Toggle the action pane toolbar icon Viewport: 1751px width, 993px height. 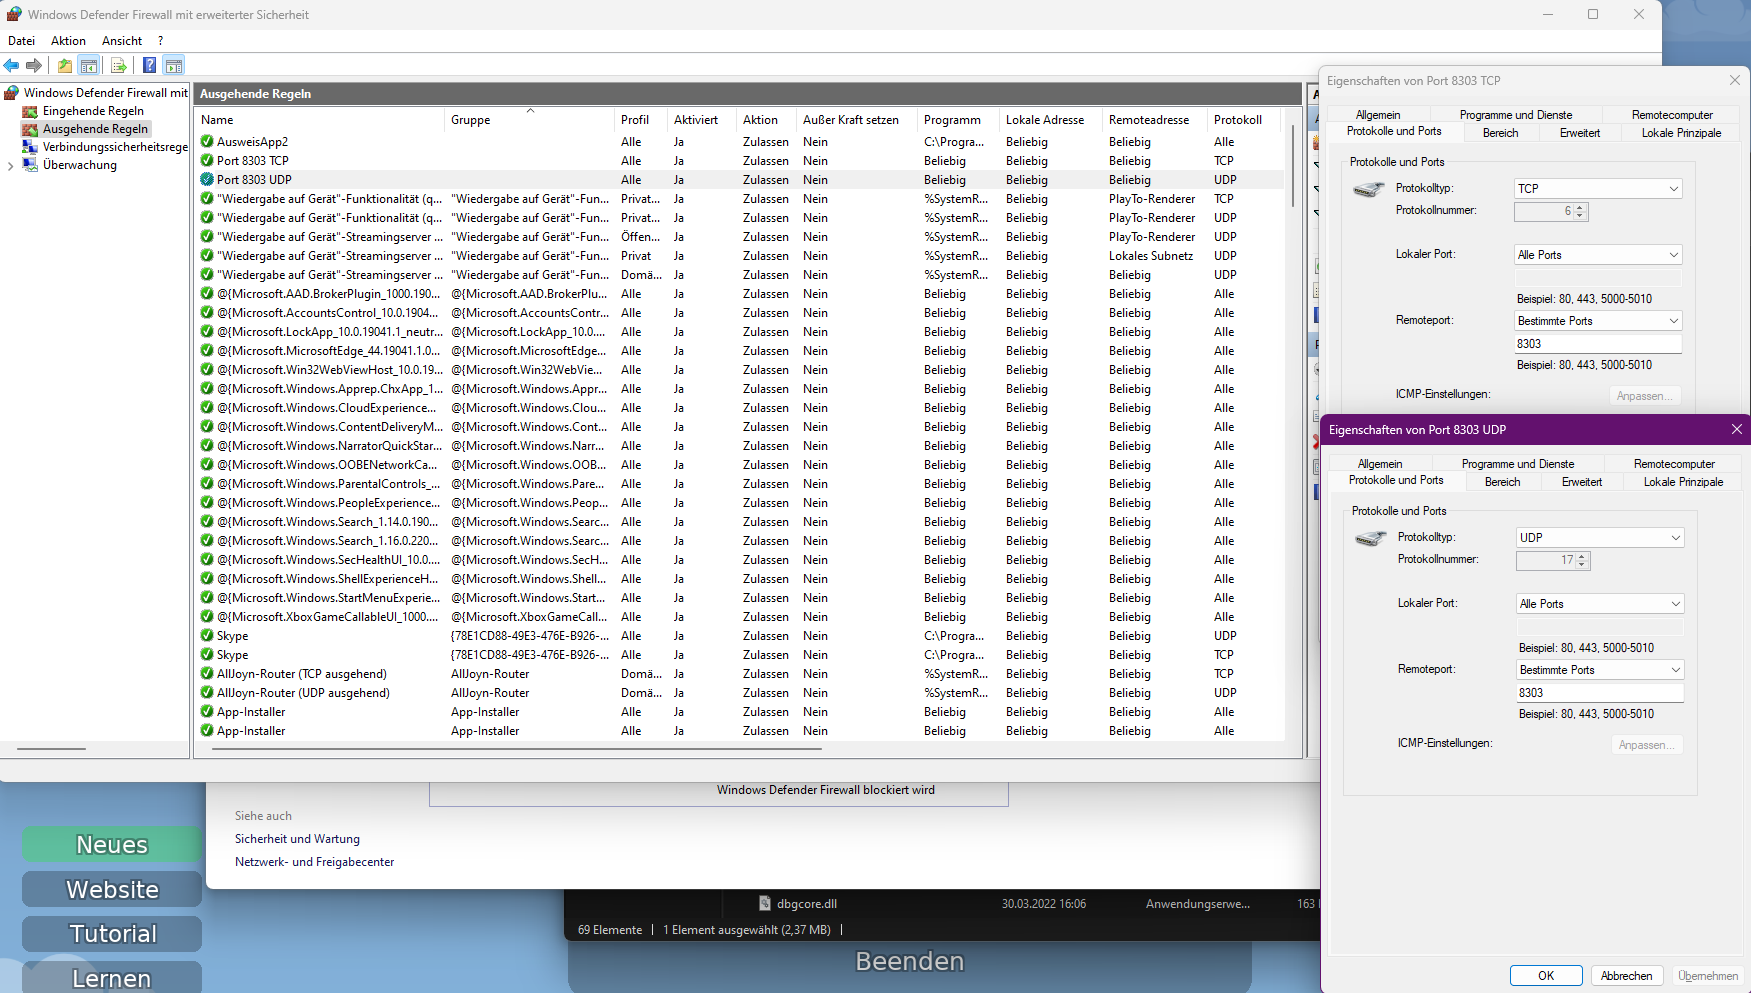point(174,66)
